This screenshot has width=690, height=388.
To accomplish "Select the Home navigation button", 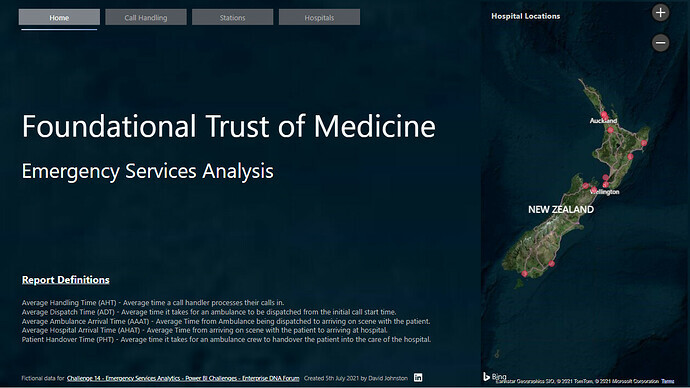I will coord(59,17).
